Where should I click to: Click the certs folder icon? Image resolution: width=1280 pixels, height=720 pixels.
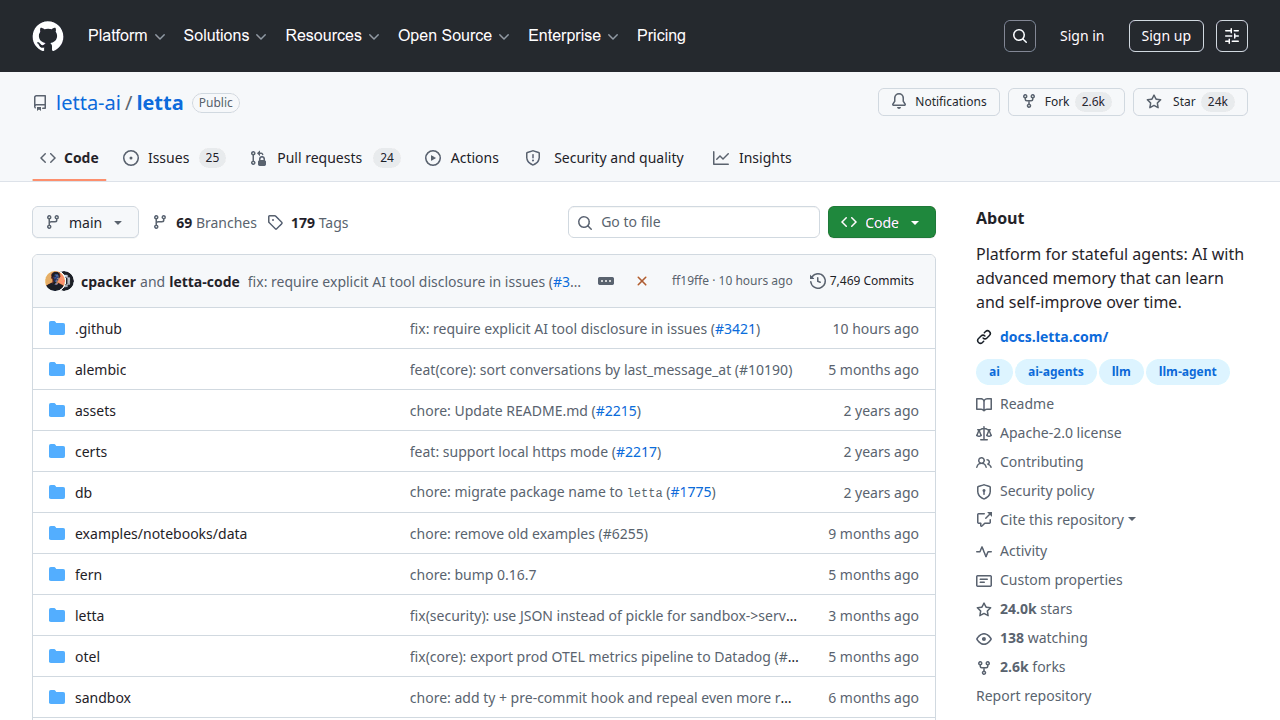tap(57, 452)
